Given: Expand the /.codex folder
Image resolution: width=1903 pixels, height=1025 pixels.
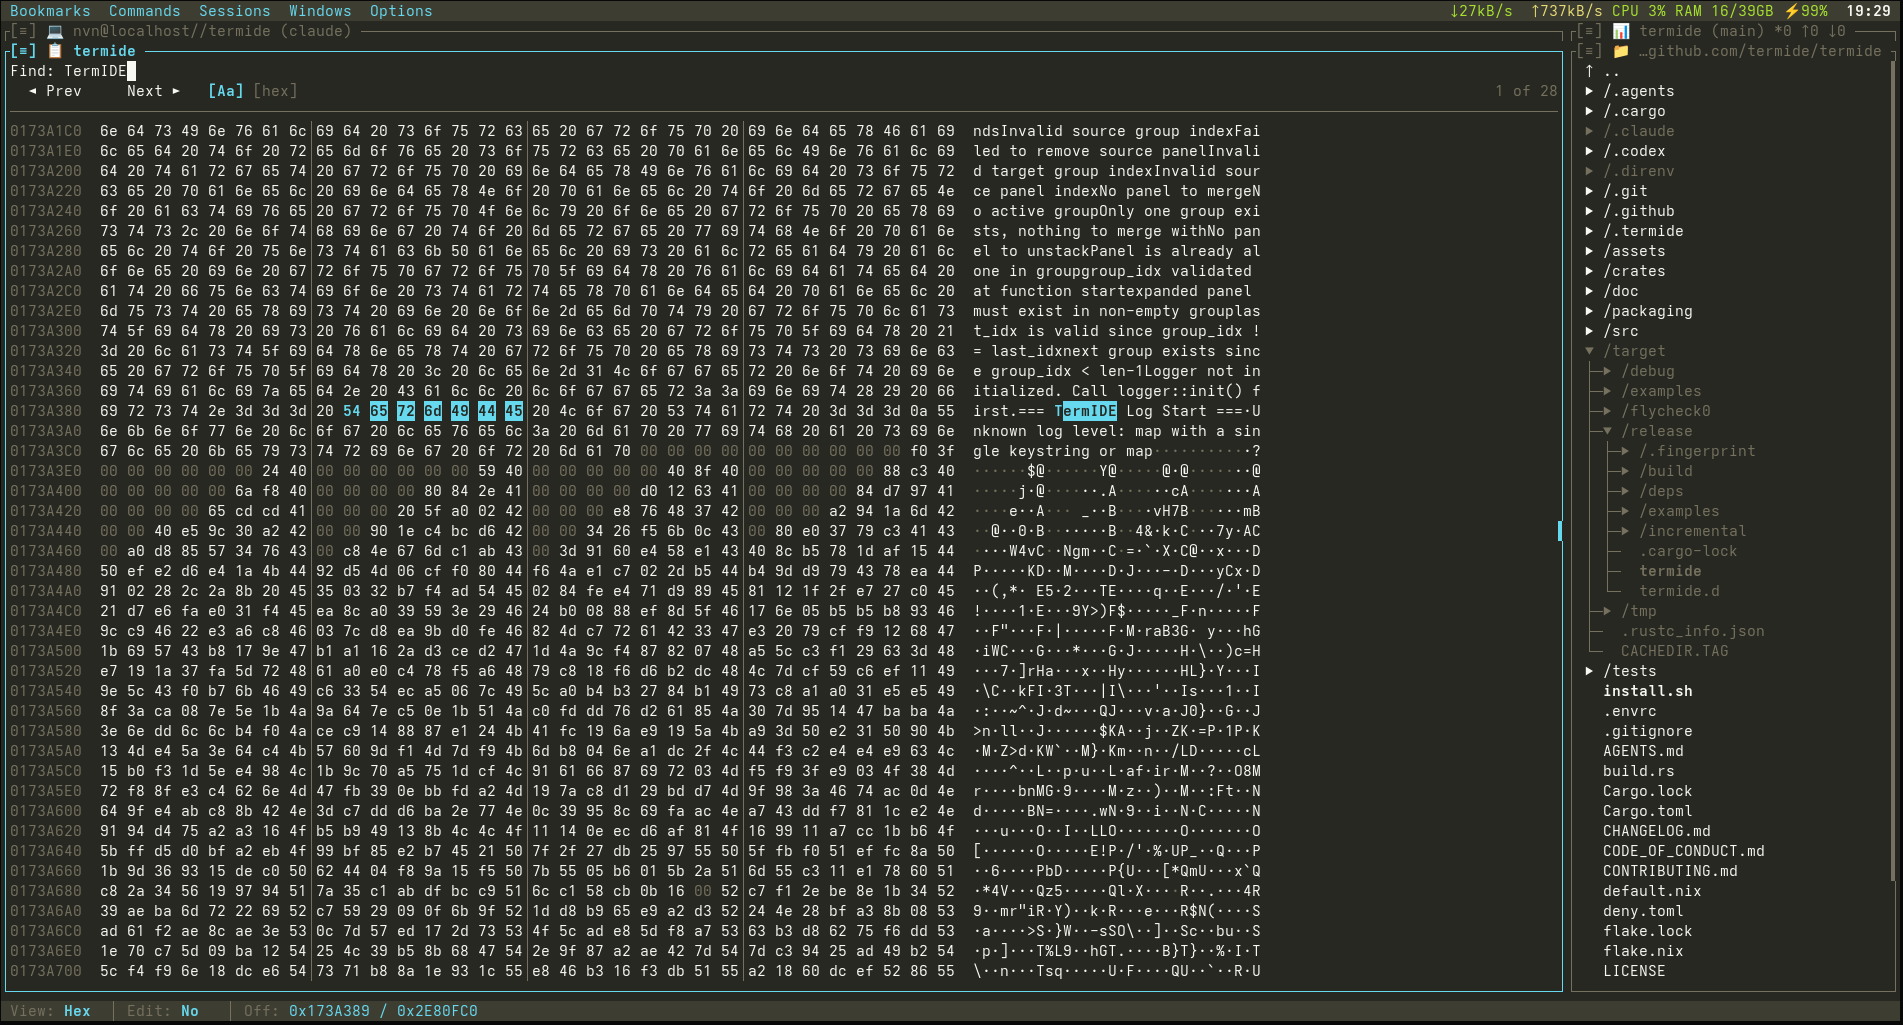Looking at the screenshot, I should (x=1589, y=151).
